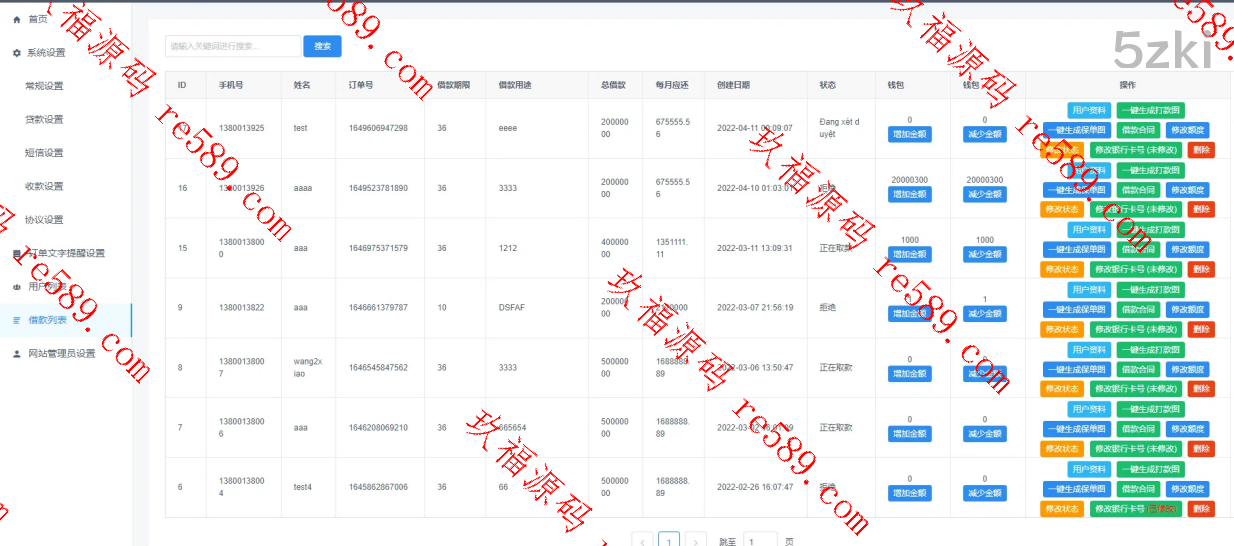1234x546 pixels.
Task: Click the list icon beside 借款列表
Action: [x=16, y=320]
